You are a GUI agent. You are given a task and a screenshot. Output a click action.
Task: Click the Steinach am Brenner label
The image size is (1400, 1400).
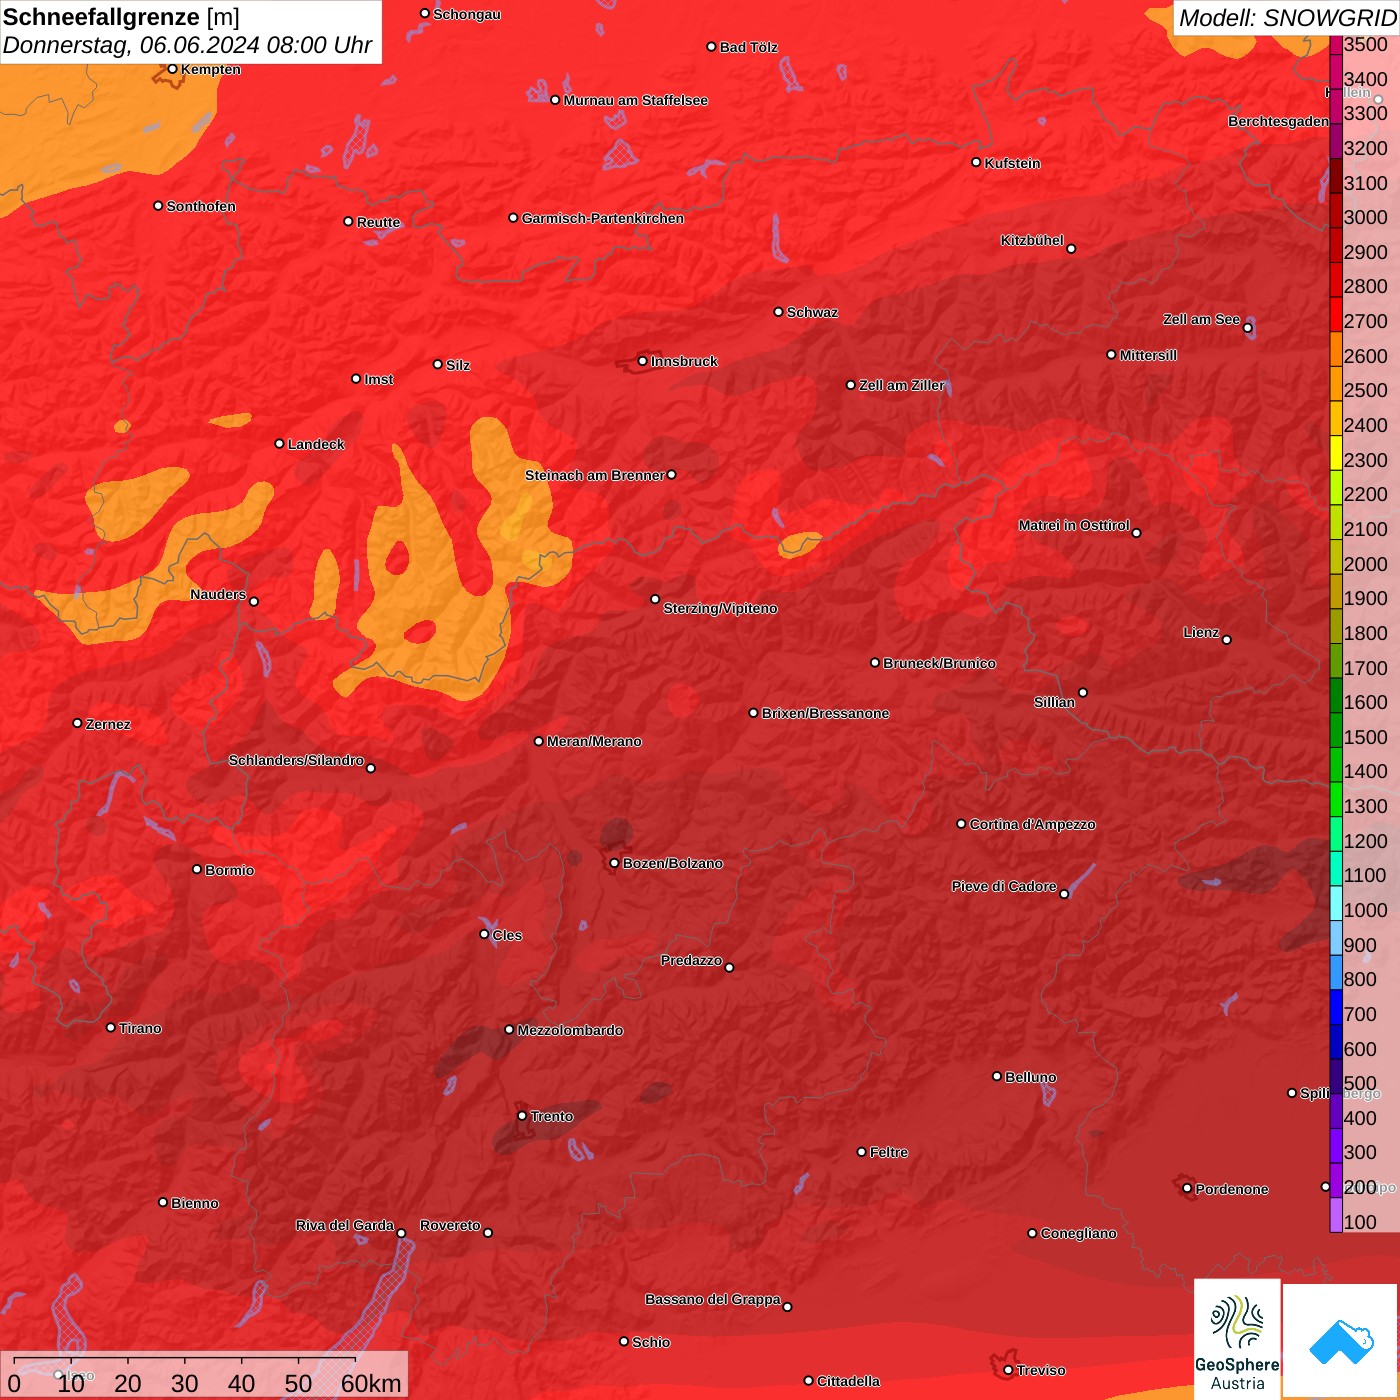(x=595, y=475)
